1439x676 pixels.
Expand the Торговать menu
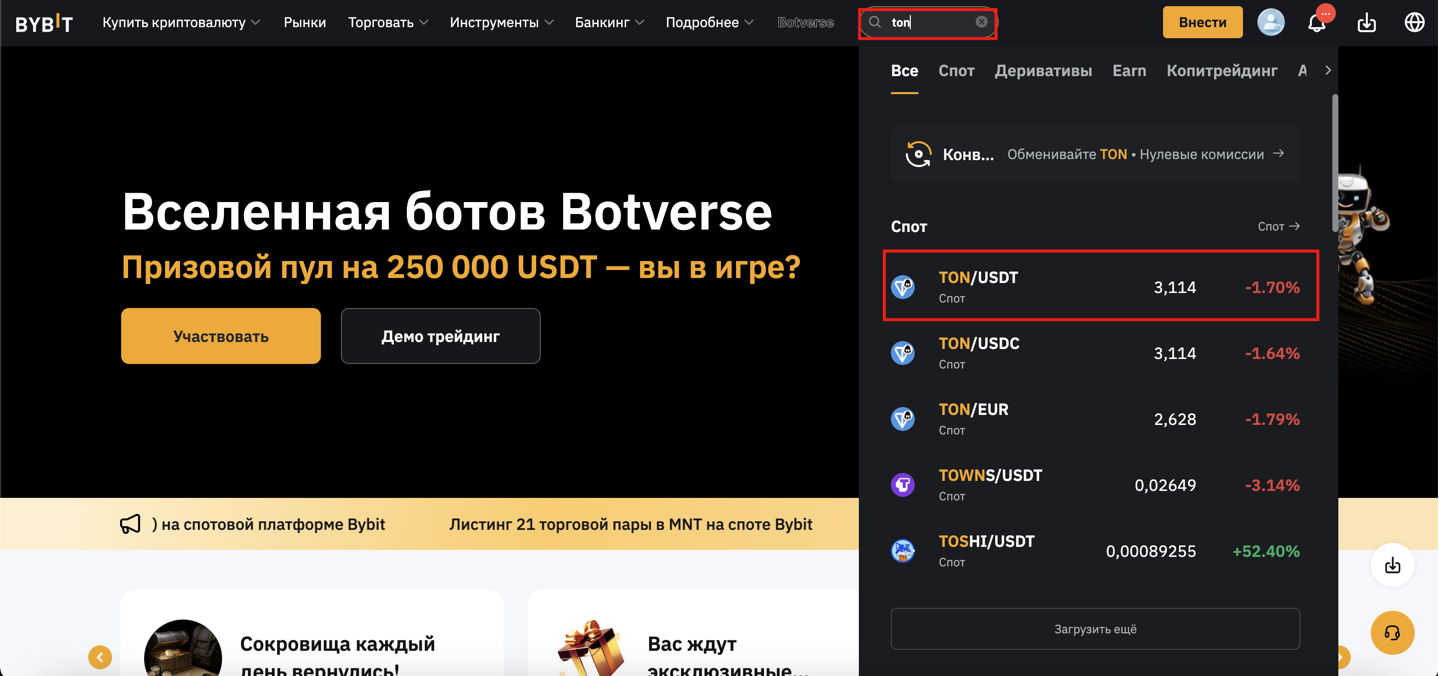coord(388,22)
